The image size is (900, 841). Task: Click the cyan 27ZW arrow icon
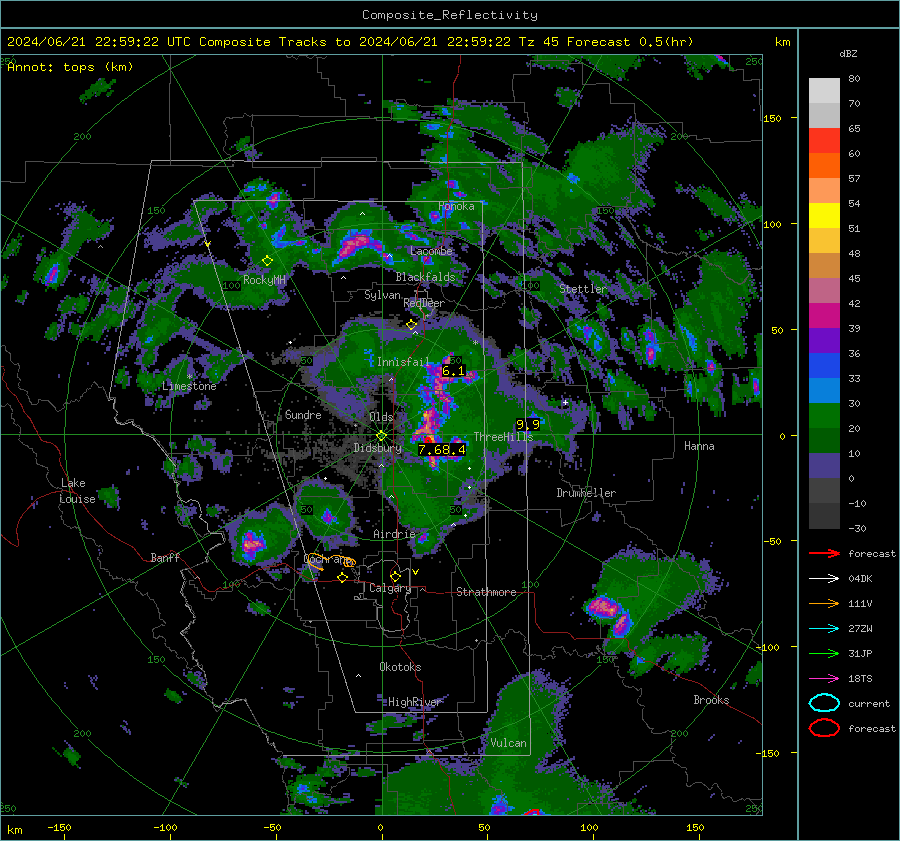coord(824,628)
